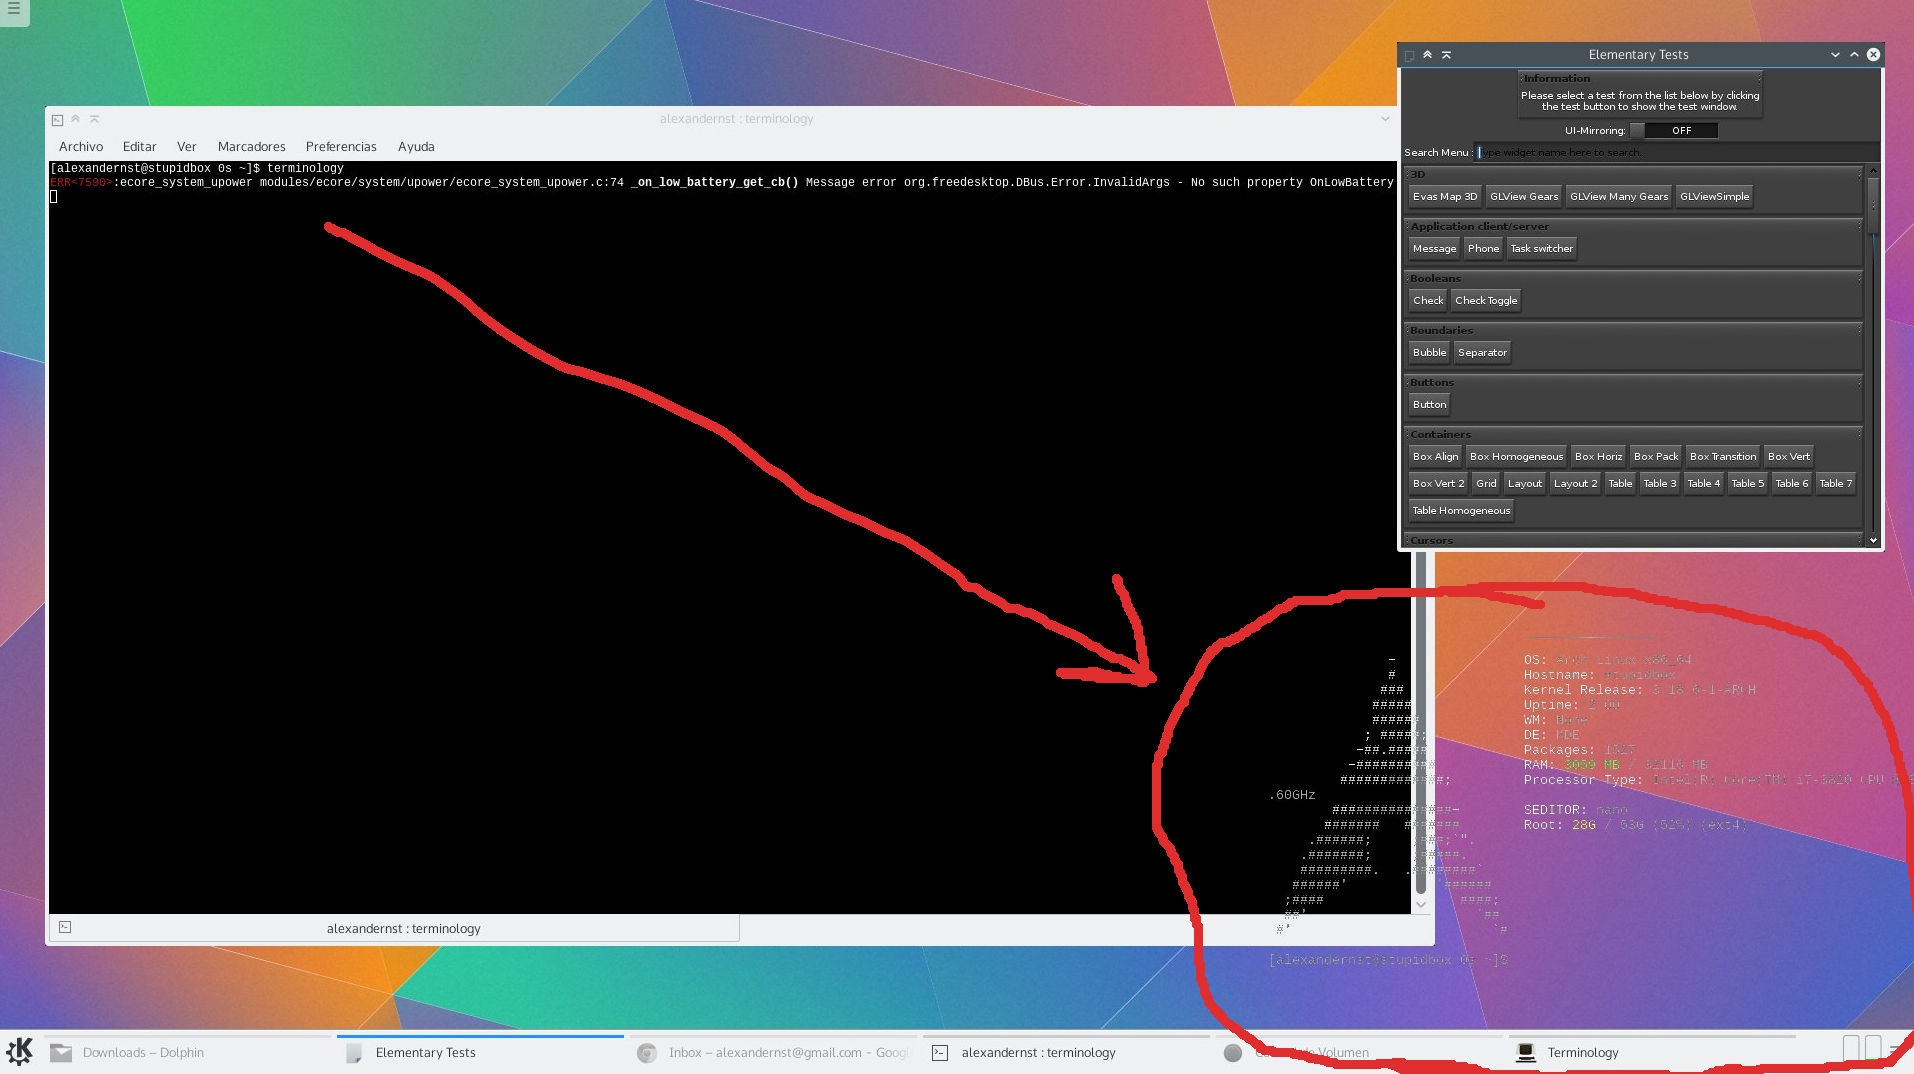Image resolution: width=1914 pixels, height=1074 pixels.
Task: Switch to Downloads – Dolphin taskbar entry
Action: pyautogui.click(x=186, y=1052)
